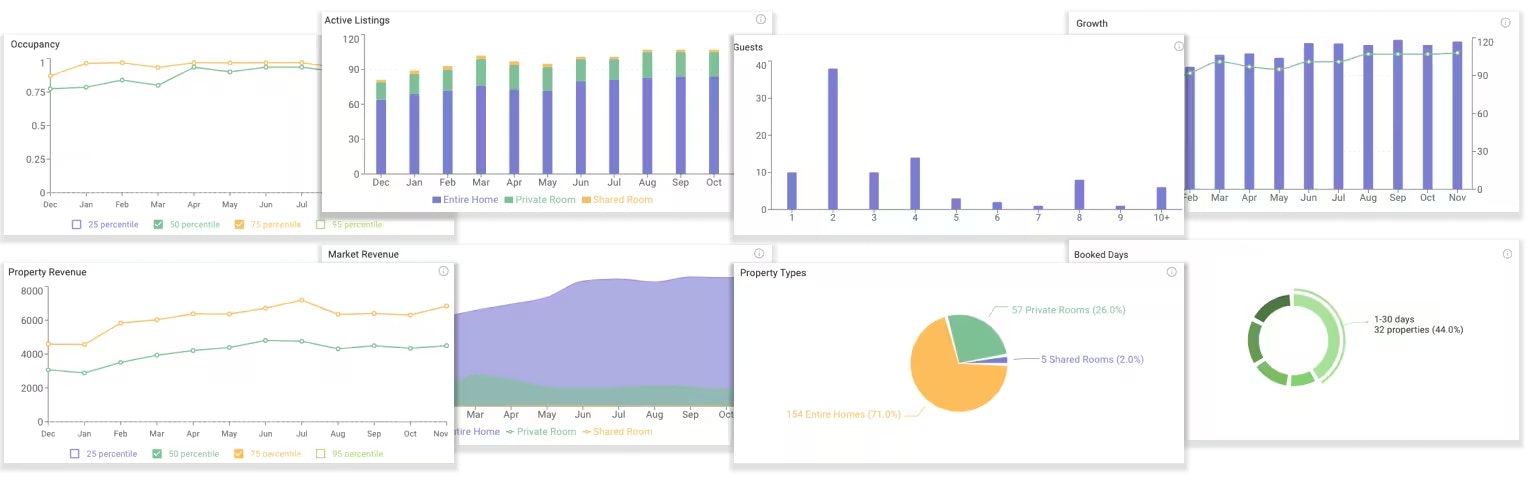The image size is (1536, 500).
Task: Uncheck 75 percentile in Property Revenue chart
Action: click(x=239, y=453)
